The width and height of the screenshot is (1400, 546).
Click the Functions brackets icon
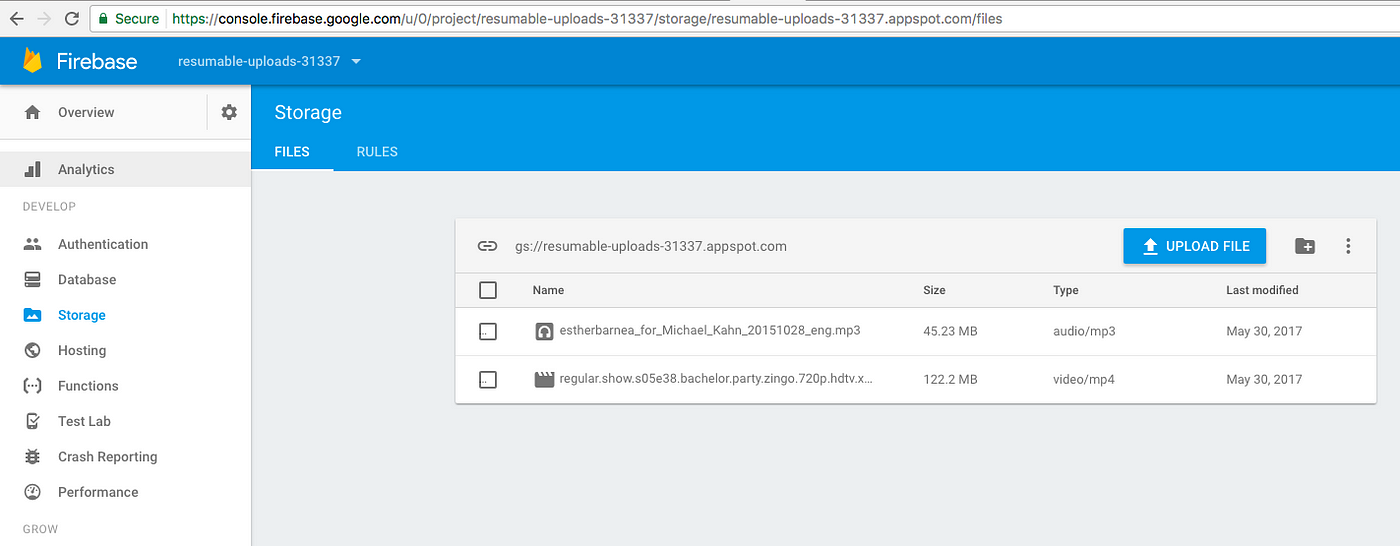pos(32,386)
